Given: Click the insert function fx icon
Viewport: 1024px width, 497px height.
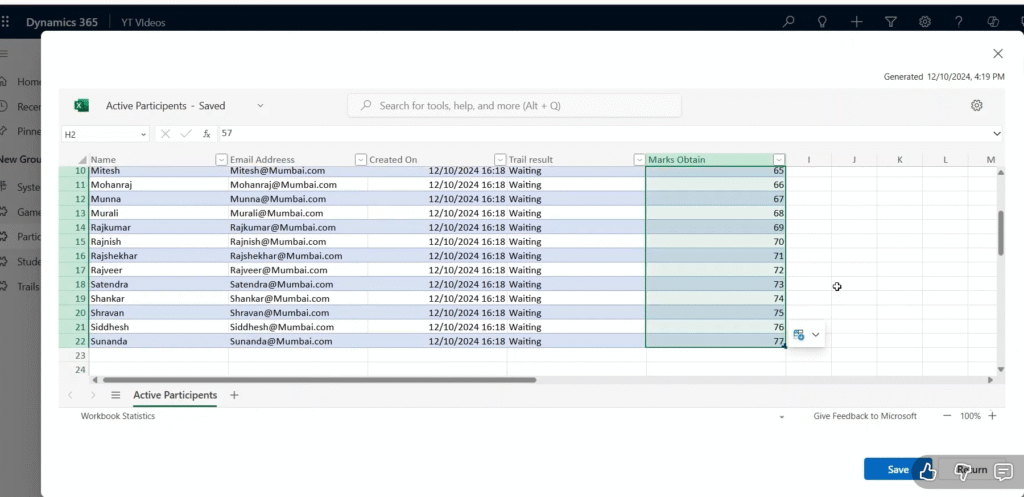Looking at the screenshot, I should tap(207, 133).
